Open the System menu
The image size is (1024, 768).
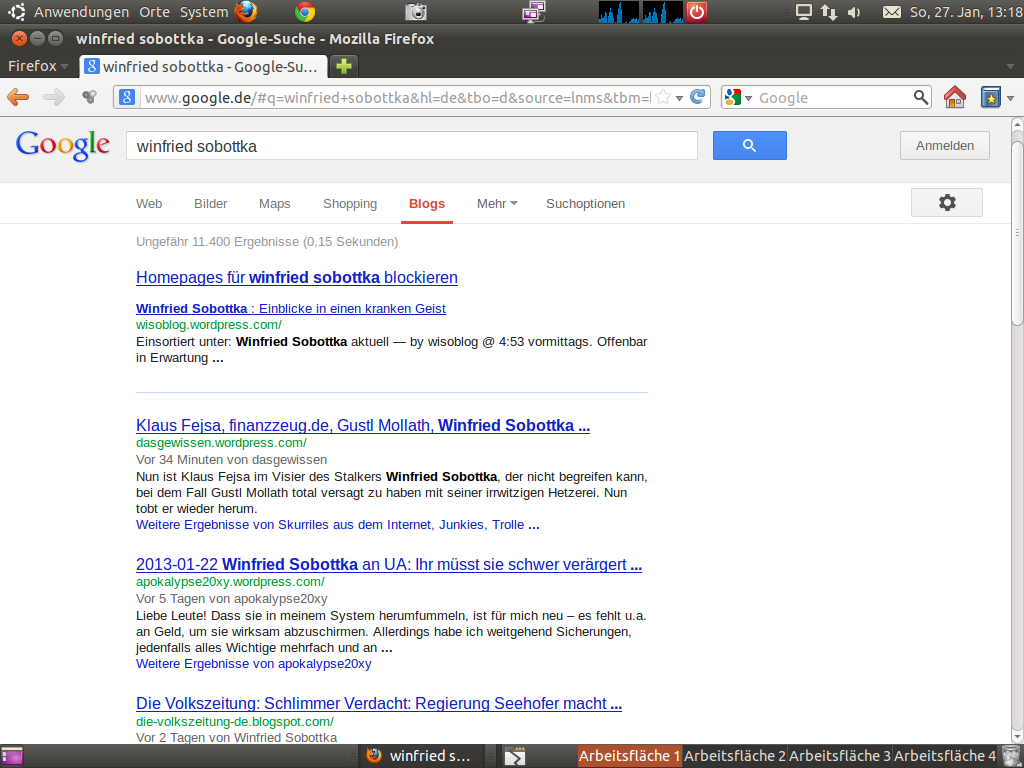[x=204, y=12]
